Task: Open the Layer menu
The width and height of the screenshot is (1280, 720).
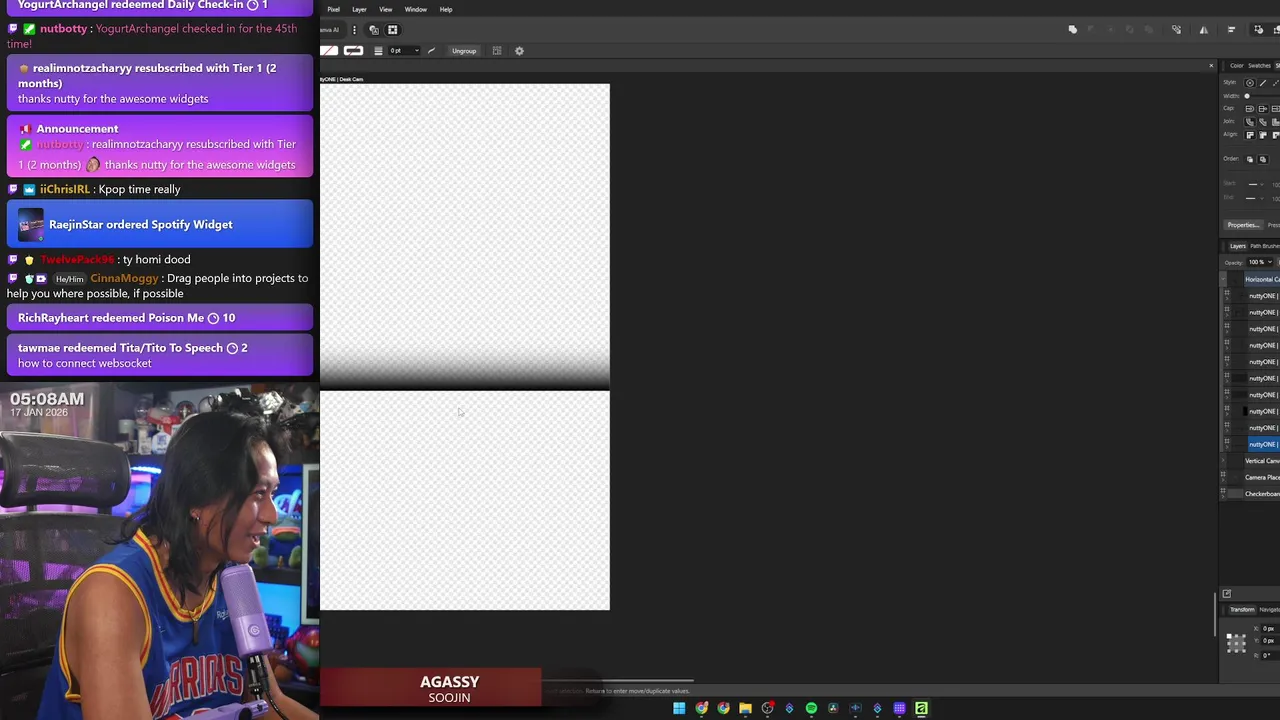Action: (x=359, y=9)
